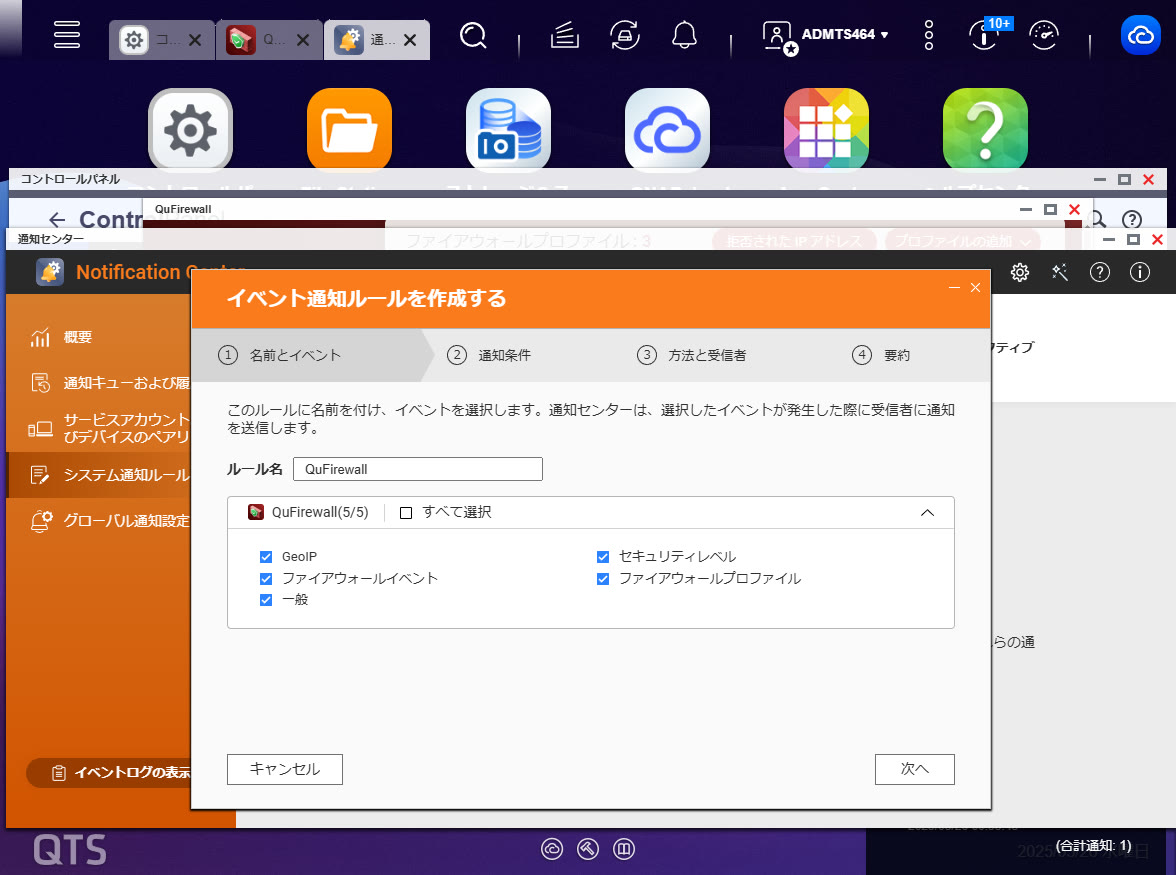The image size is (1176, 875).
Task: Close the QuFirewall window
Action: [x=1074, y=209]
